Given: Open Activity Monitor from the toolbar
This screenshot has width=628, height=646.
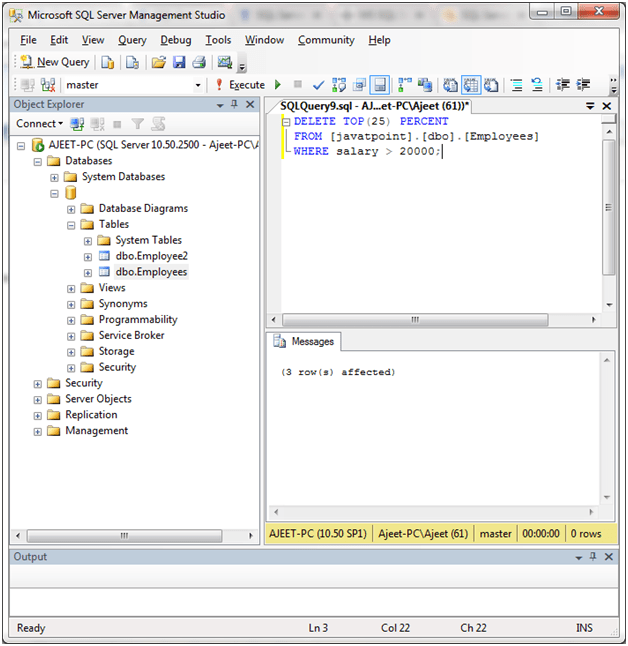Looking at the screenshot, I should pyautogui.click(x=225, y=62).
